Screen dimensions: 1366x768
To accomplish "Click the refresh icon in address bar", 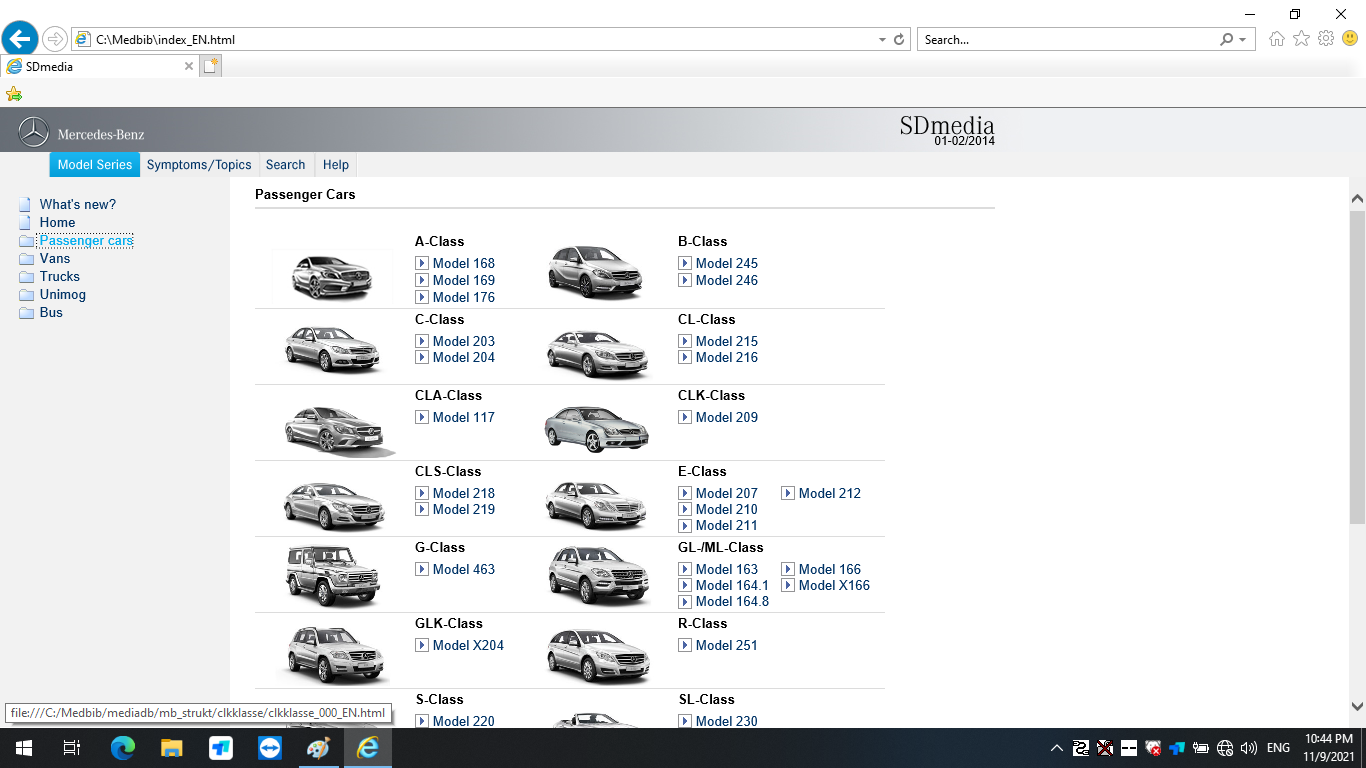I will point(899,40).
